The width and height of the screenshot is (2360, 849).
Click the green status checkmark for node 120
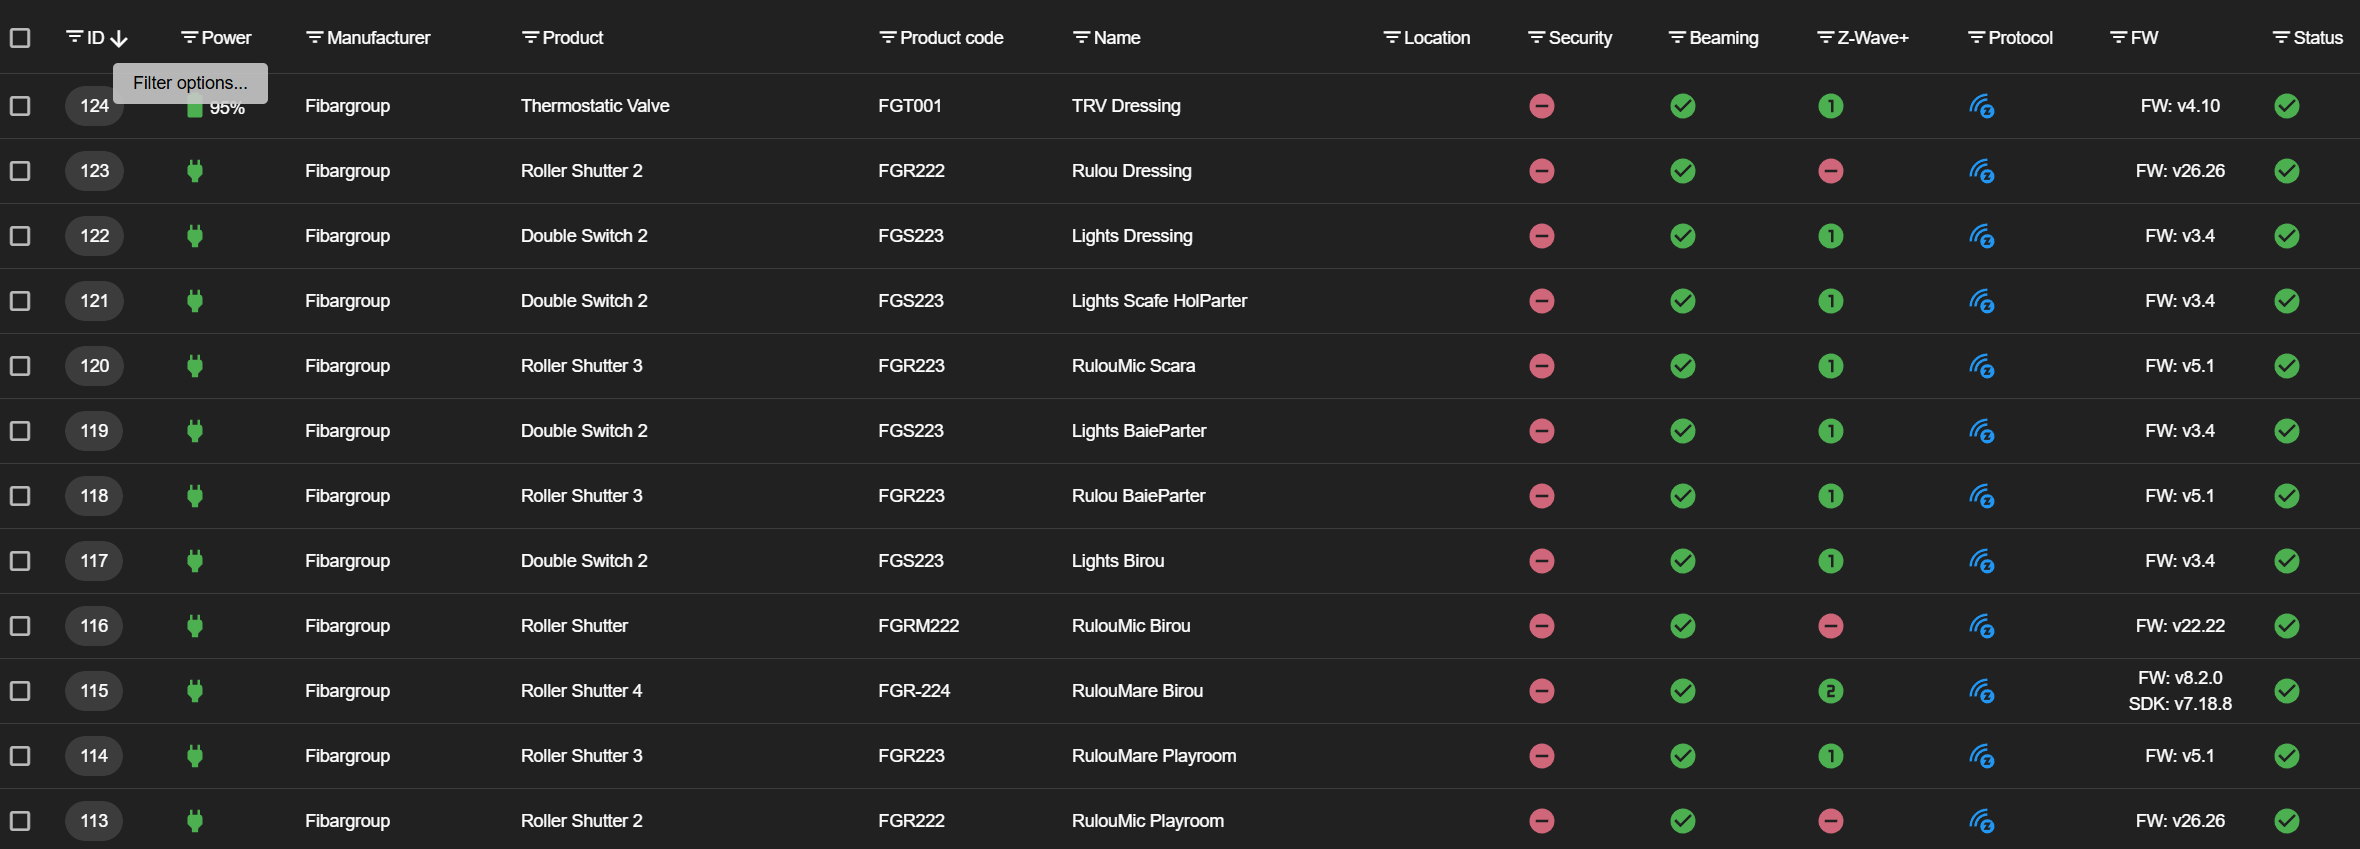[2286, 366]
